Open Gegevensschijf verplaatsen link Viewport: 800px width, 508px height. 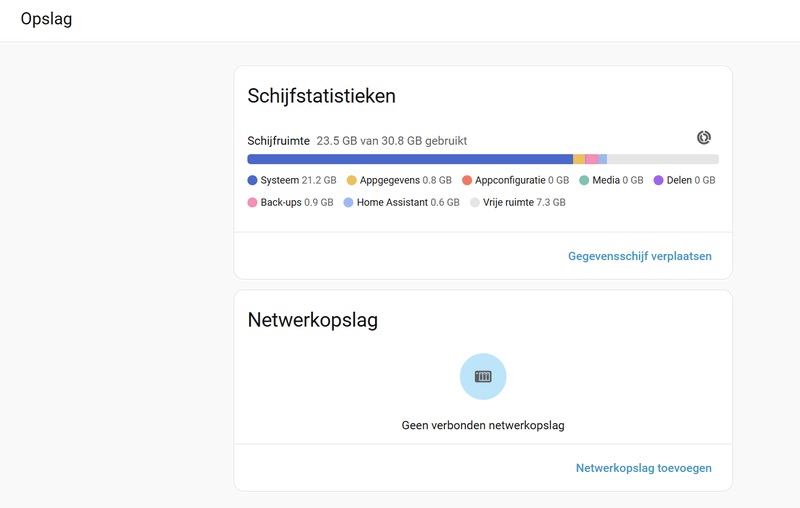pyautogui.click(x=640, y=256)
